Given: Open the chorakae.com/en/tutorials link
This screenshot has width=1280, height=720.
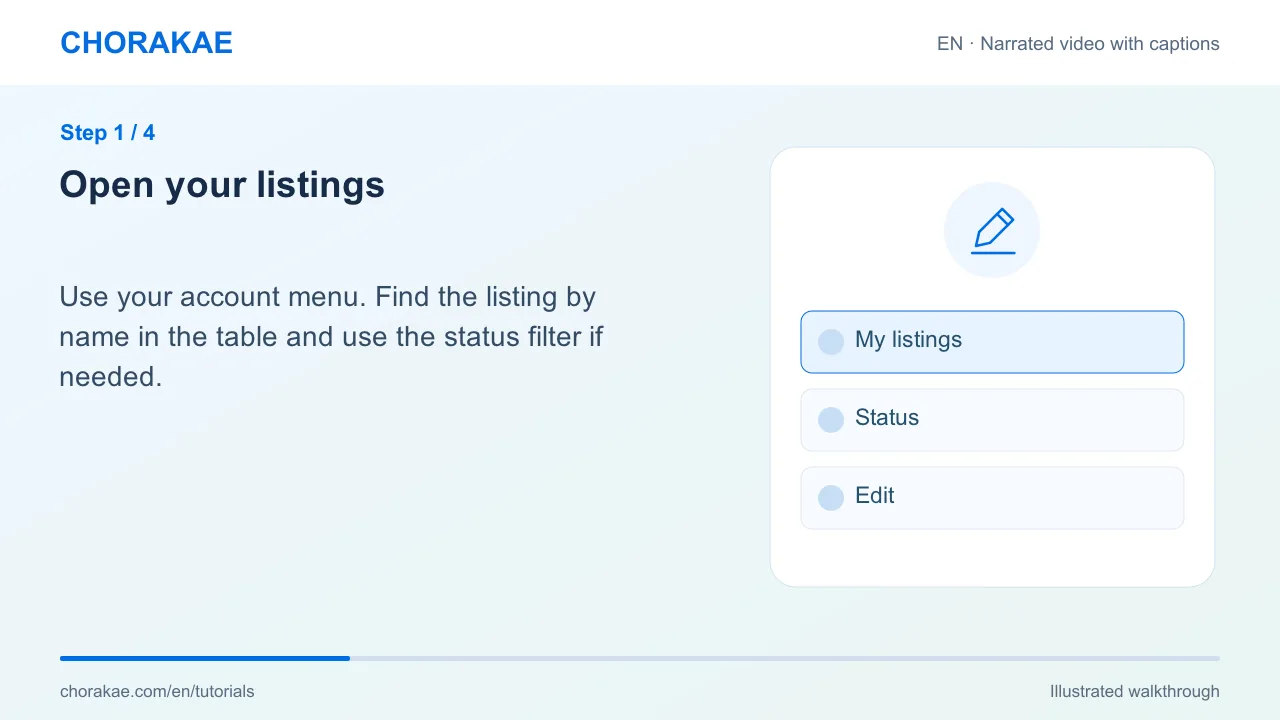Looking at the screenshot, I should 157,691.
